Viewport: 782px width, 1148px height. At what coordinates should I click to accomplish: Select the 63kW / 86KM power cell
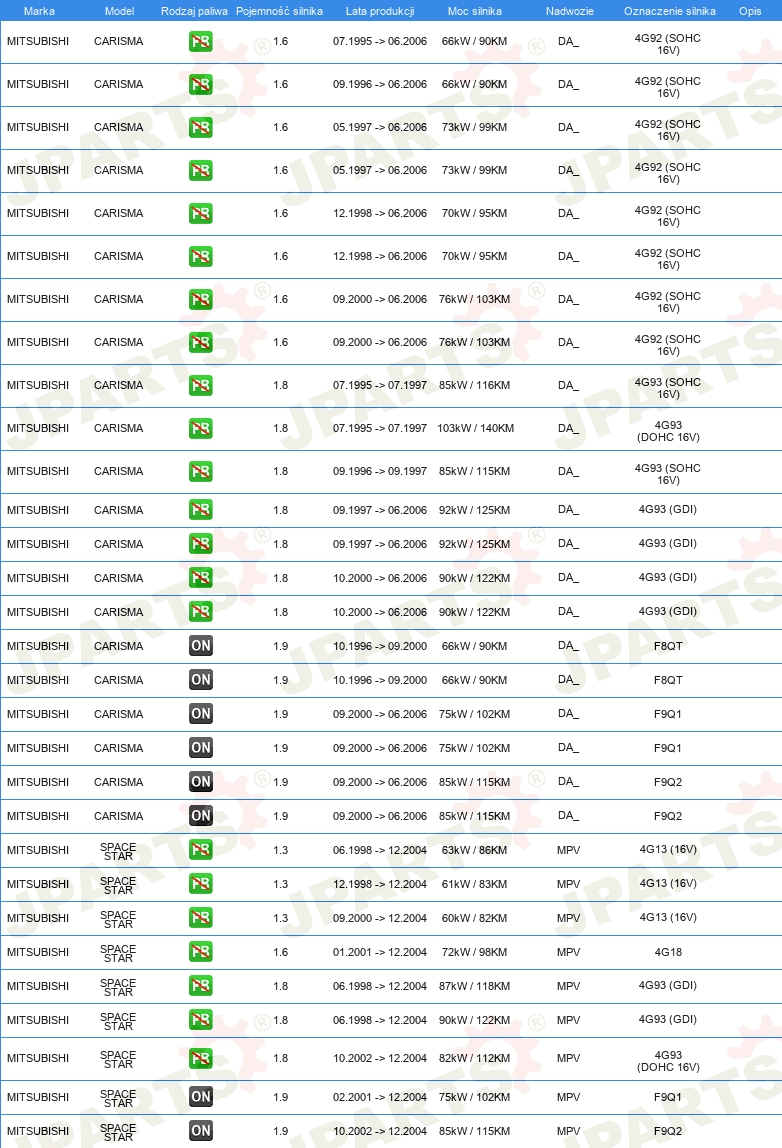[474, 850]
